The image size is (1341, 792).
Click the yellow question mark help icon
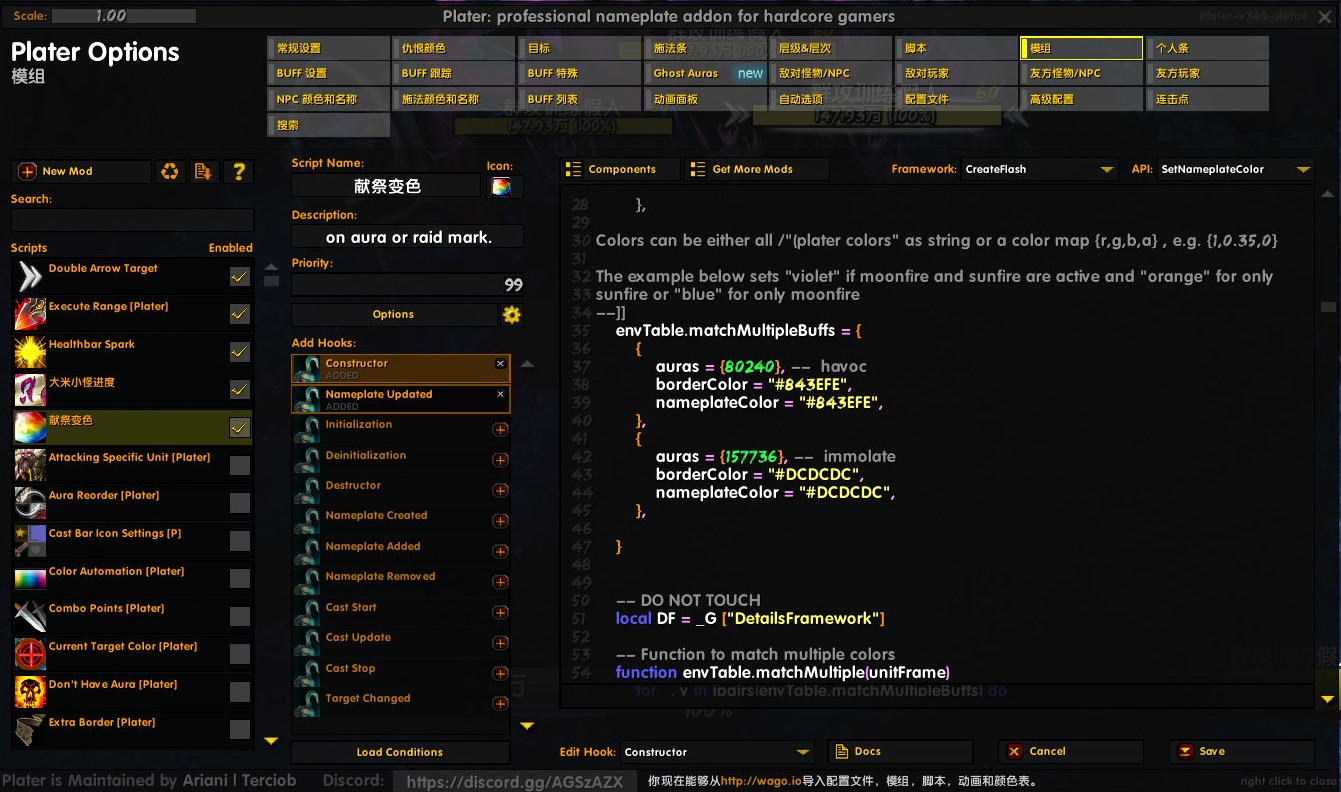[239, 172]
